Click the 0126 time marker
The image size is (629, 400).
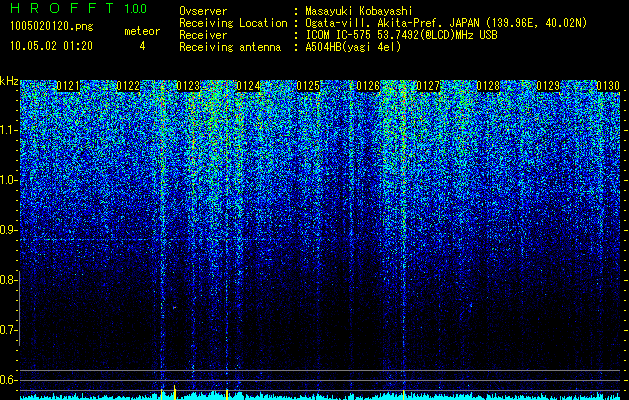pos(368,86)
